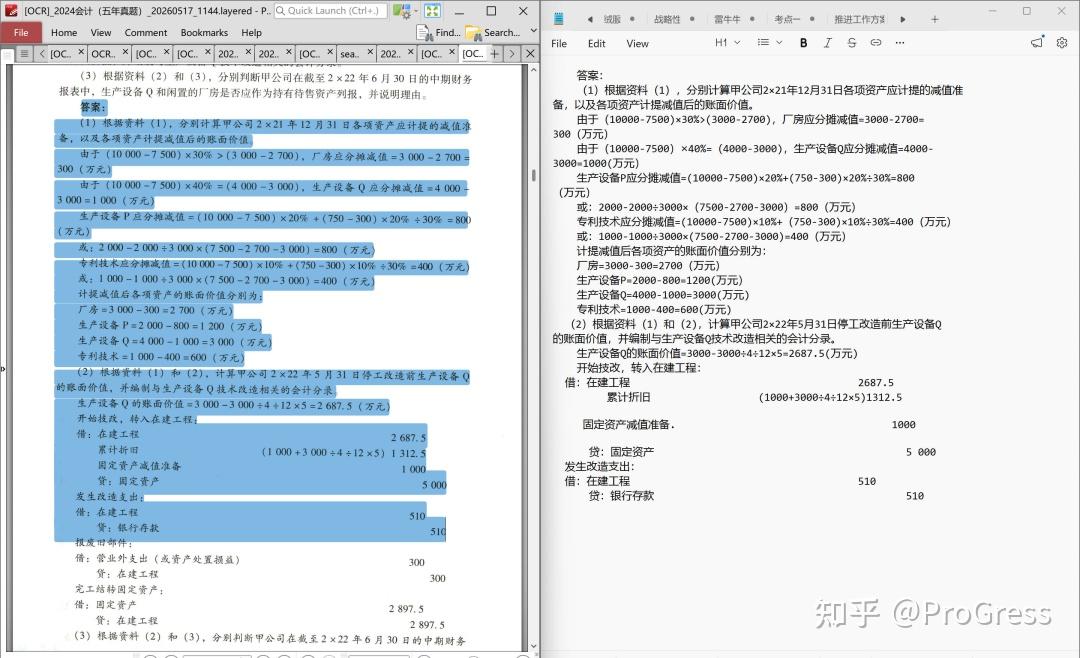Insert a link with link icon
This screenshot has width=1080, height=658.
875,43
